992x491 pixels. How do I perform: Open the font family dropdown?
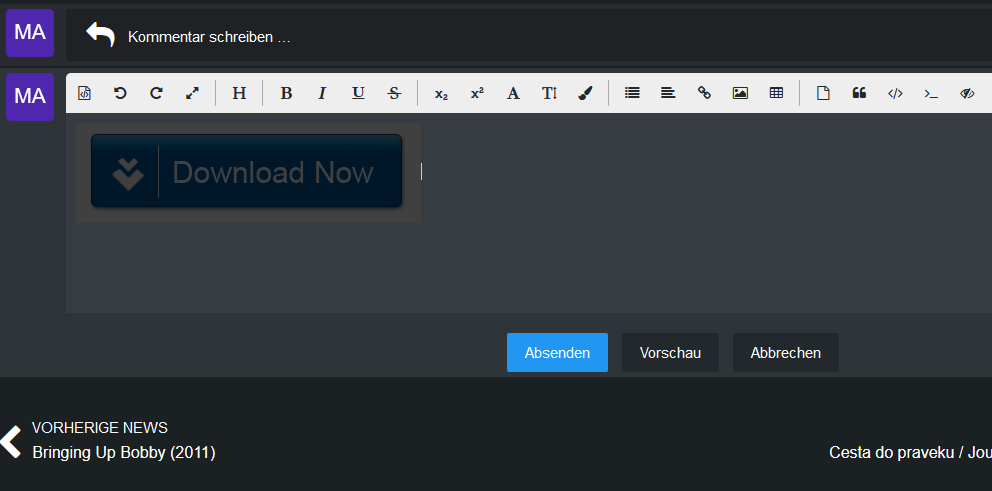tap(513, 93)
